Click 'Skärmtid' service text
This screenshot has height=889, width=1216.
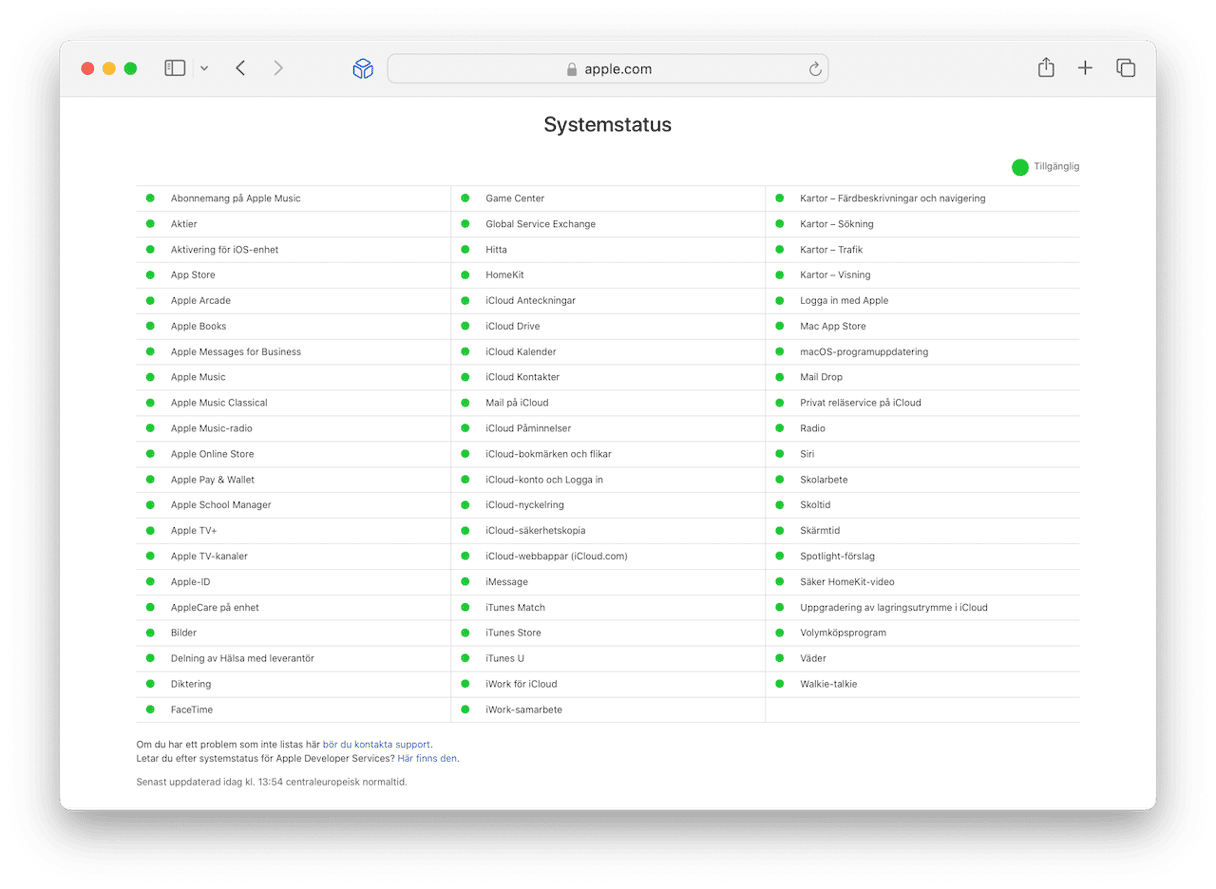(x=820, y=530)
